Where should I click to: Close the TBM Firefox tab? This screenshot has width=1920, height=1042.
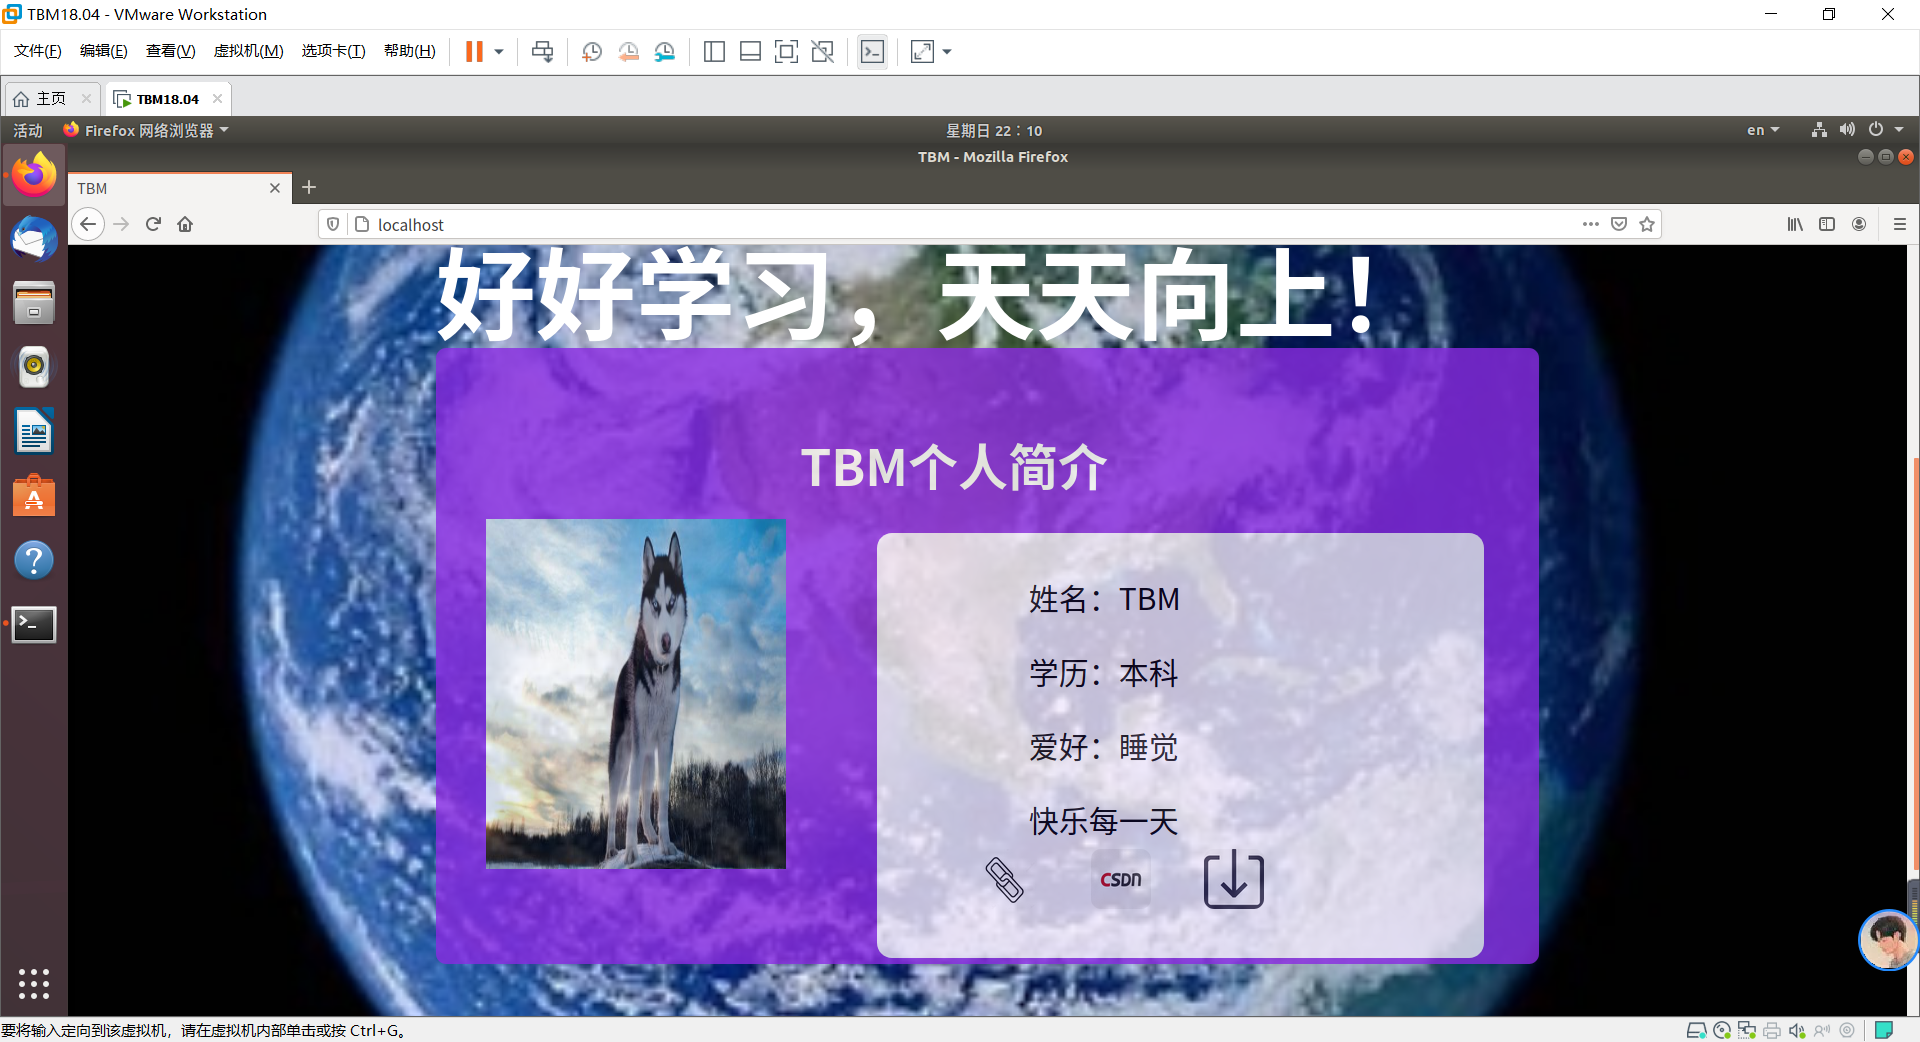275,188
